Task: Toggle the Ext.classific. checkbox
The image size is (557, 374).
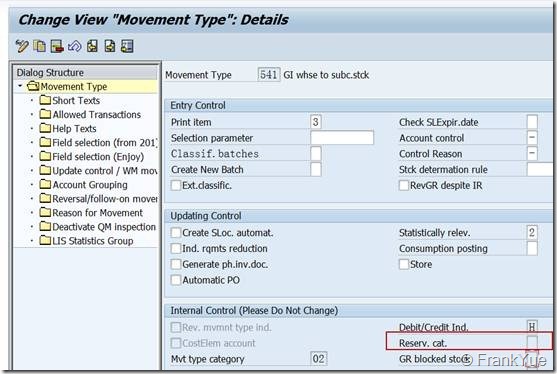Action: [x=176, y=185]
